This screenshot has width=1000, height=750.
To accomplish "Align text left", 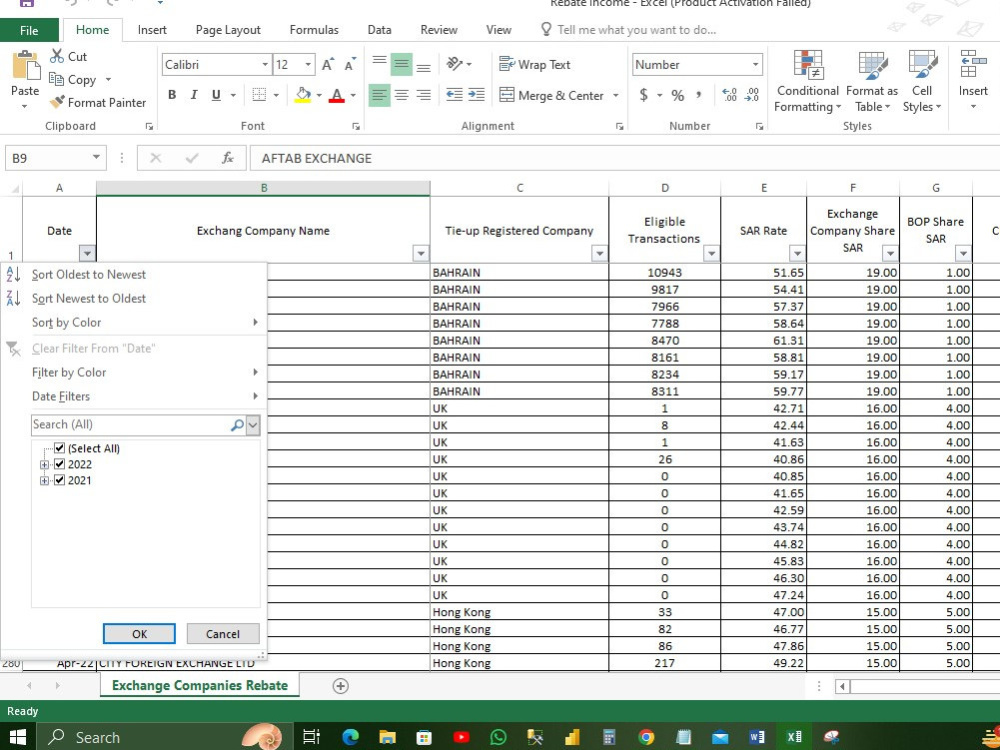I will [x=379, y=95].
